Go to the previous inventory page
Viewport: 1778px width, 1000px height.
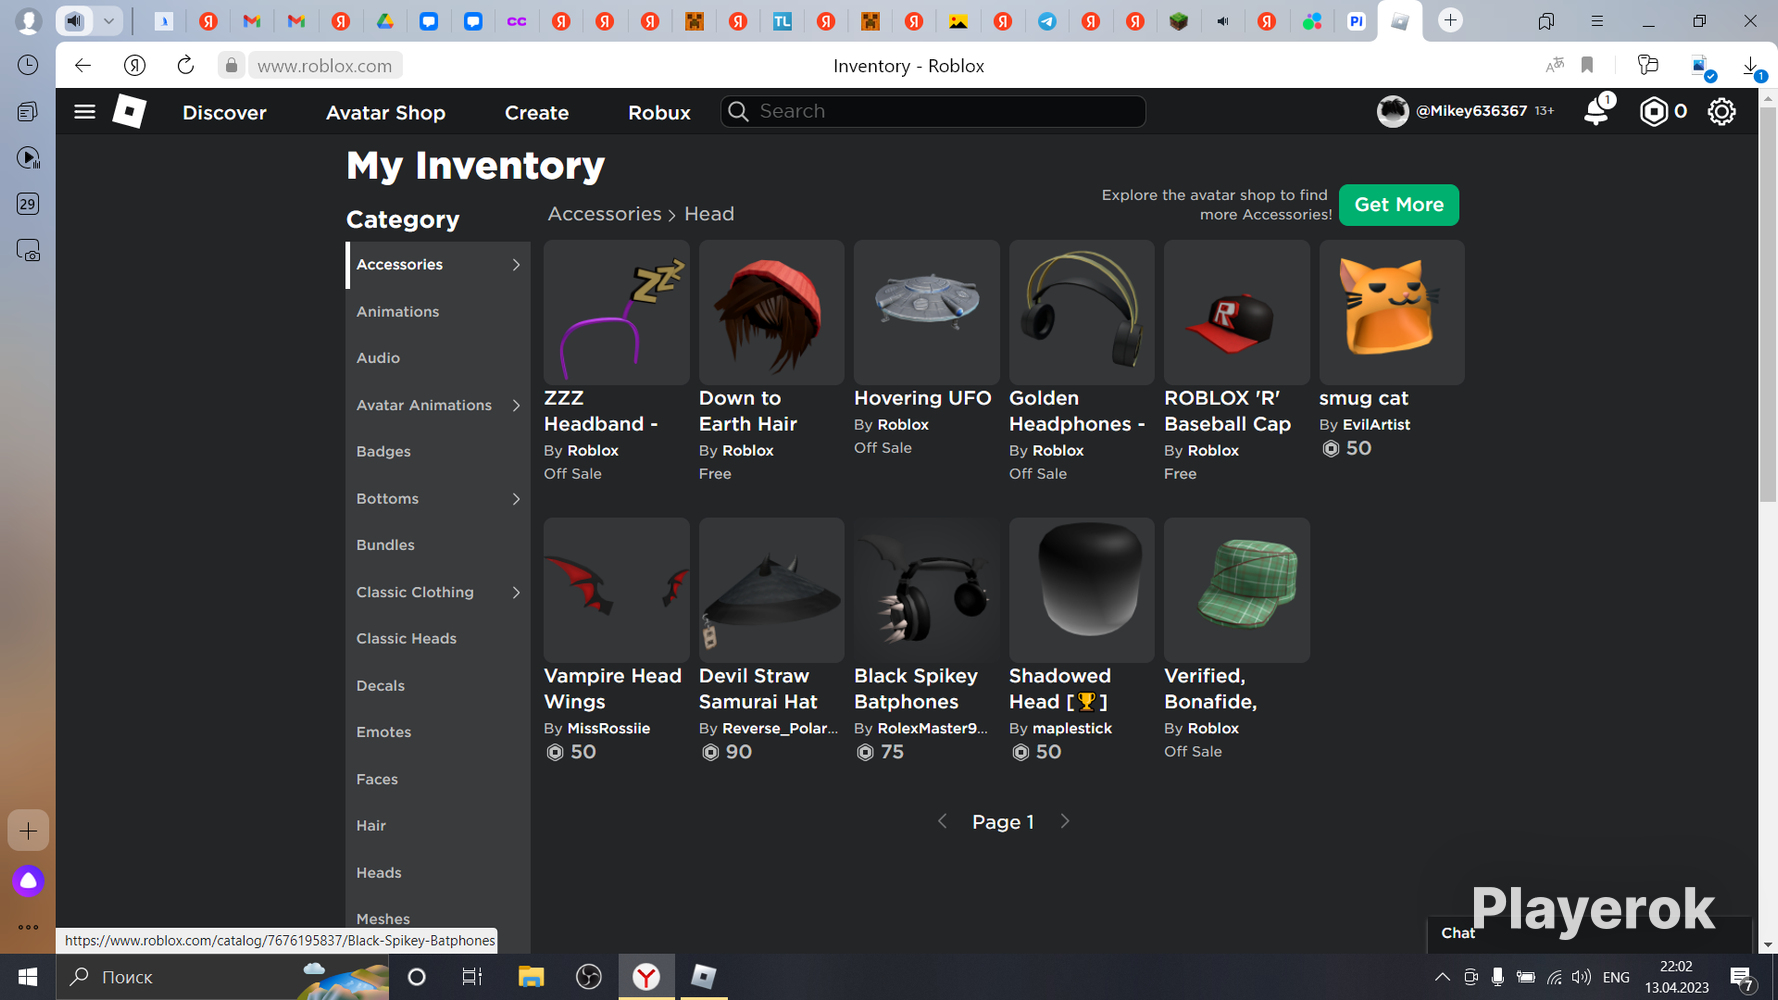(x=942, y=821)
